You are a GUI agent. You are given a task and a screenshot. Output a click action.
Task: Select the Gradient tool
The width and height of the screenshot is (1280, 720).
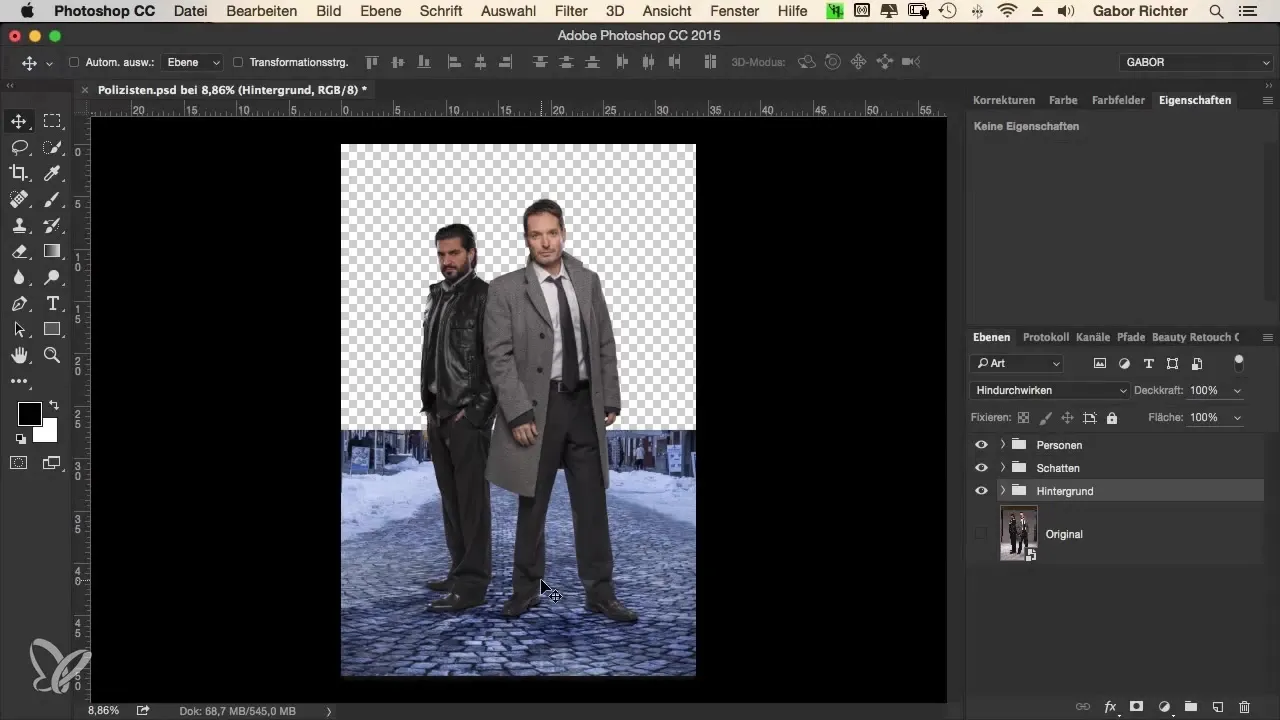tap(52, 251)
